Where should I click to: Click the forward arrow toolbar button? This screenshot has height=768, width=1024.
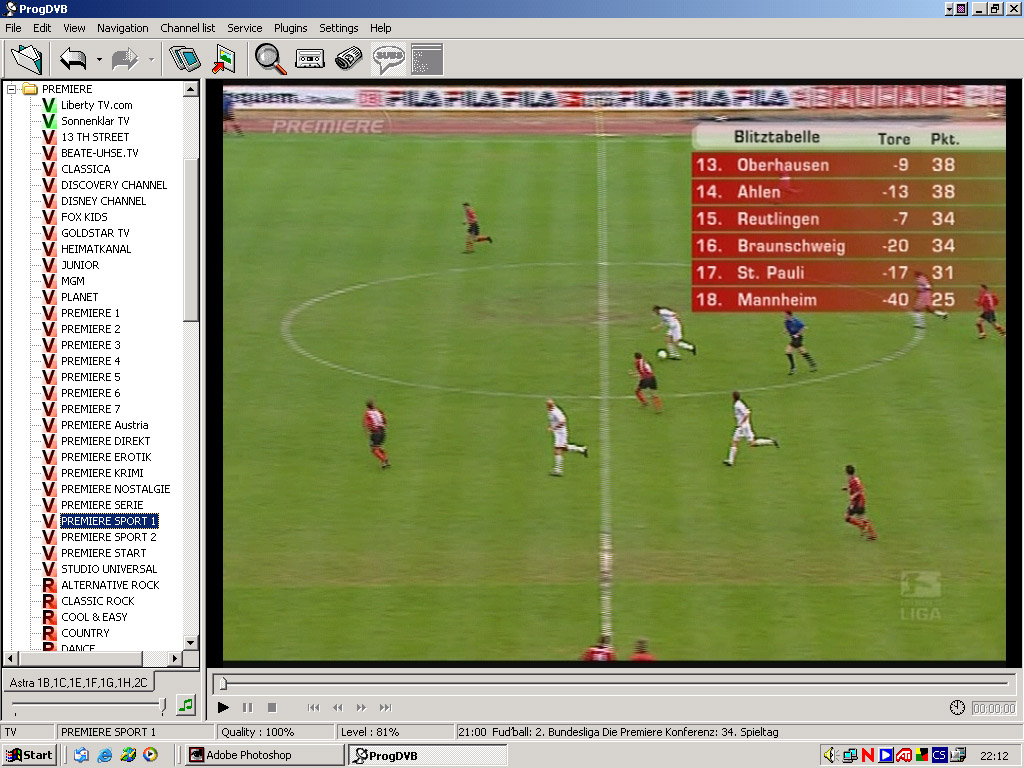pos(125,59)
